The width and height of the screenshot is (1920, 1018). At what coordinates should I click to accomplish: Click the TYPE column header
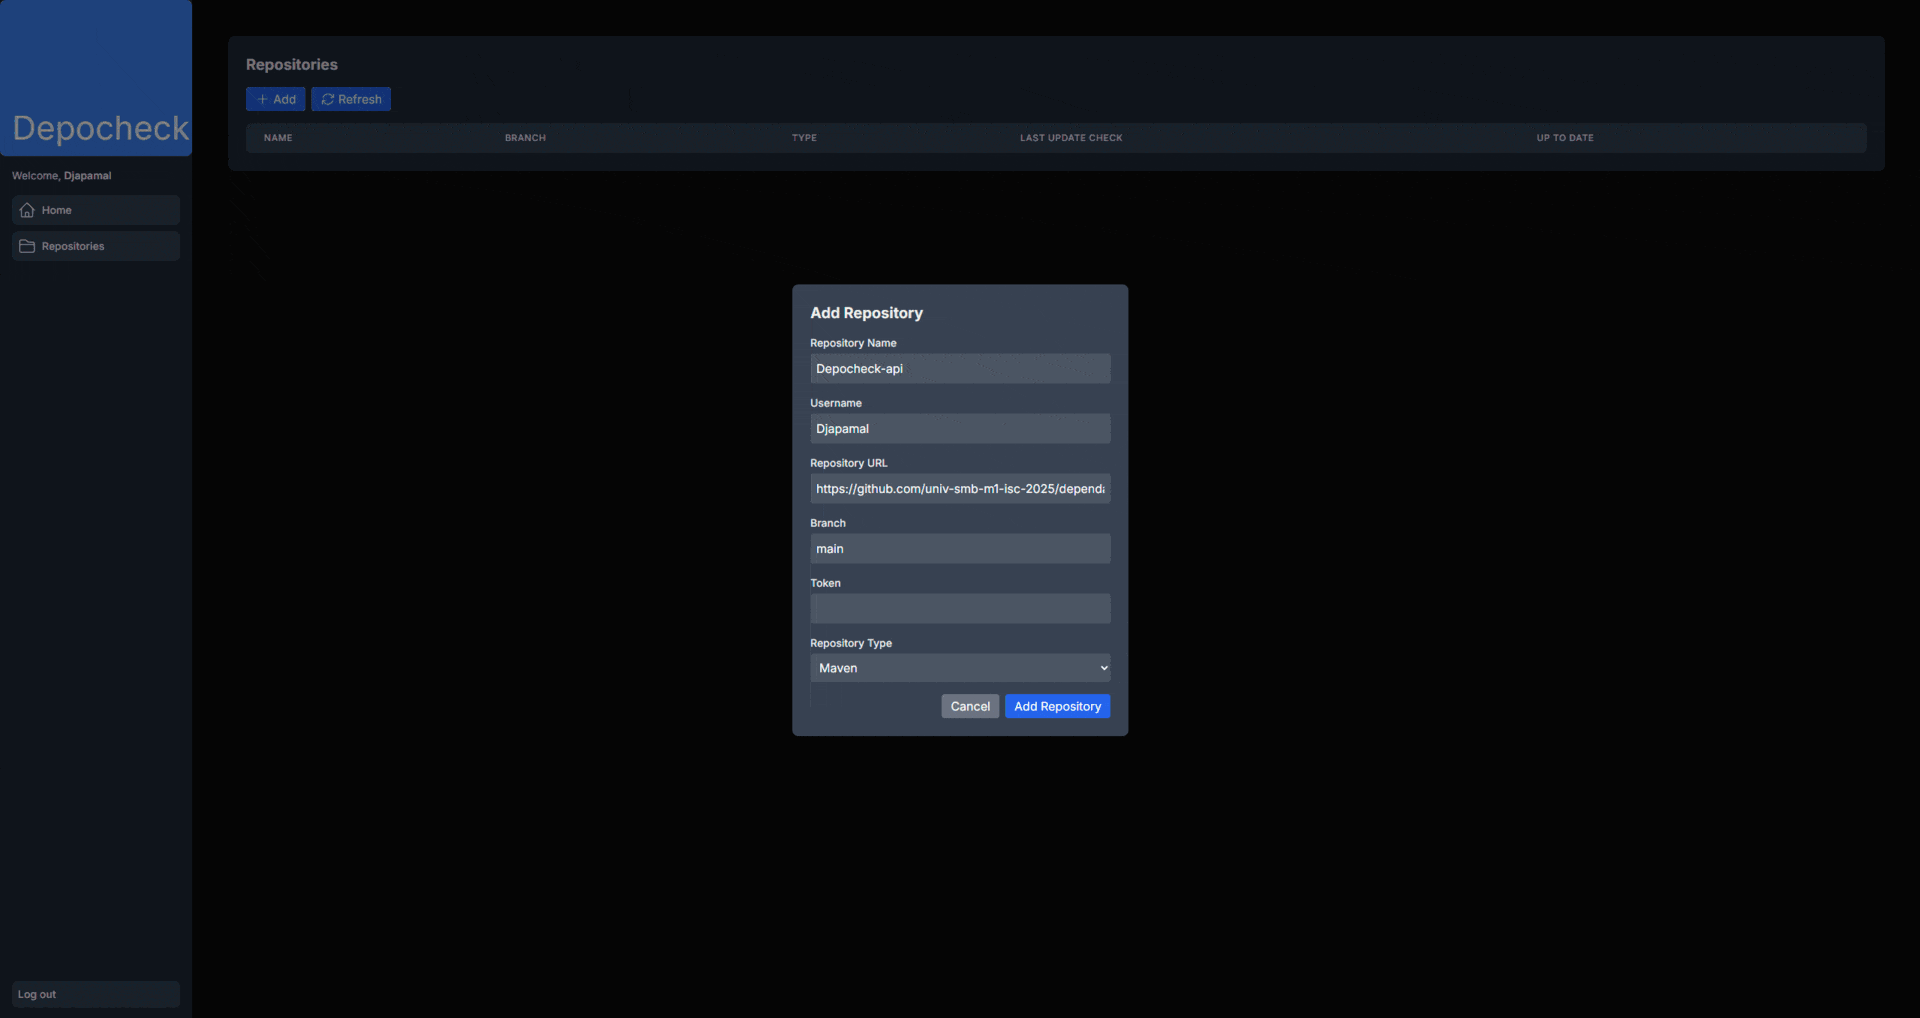pyautogui.click(x=804, y=138)
